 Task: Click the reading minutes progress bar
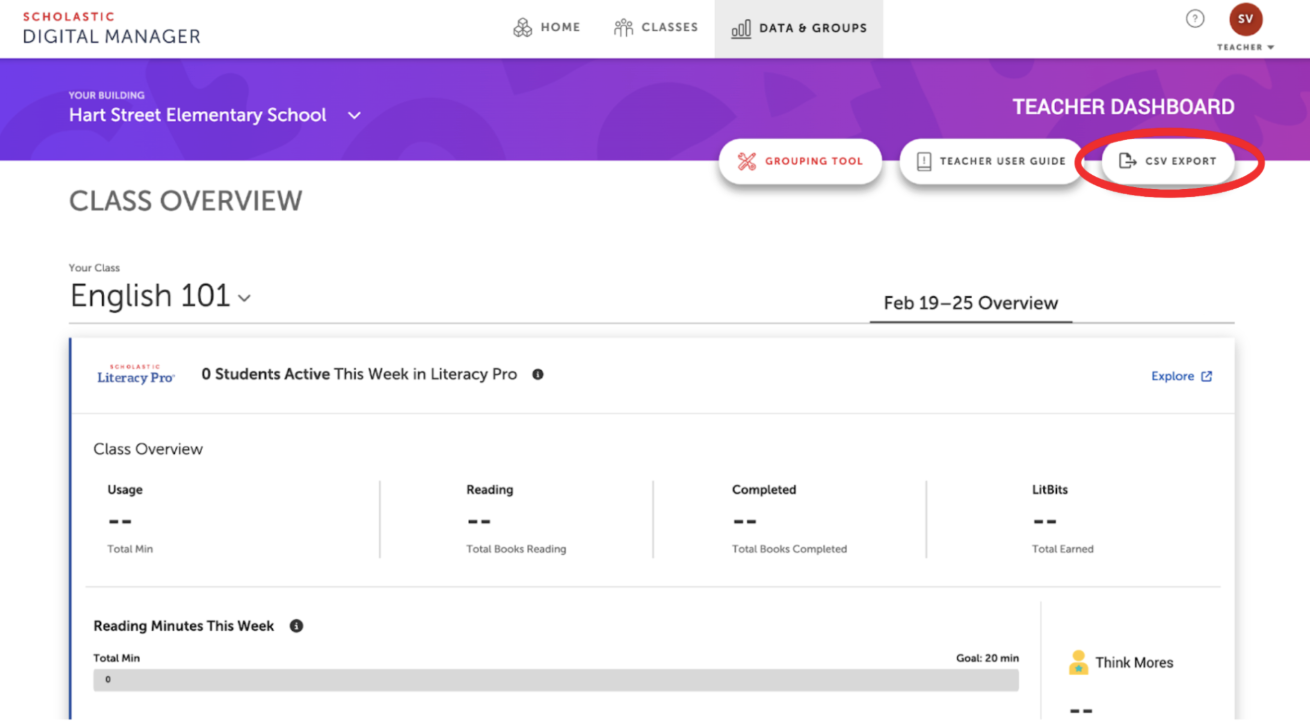556,680
